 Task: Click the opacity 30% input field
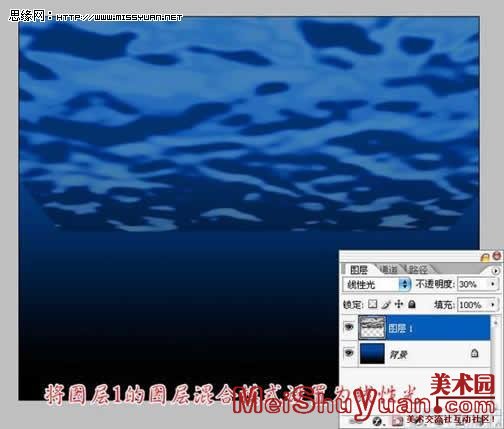tap(473, 284)
